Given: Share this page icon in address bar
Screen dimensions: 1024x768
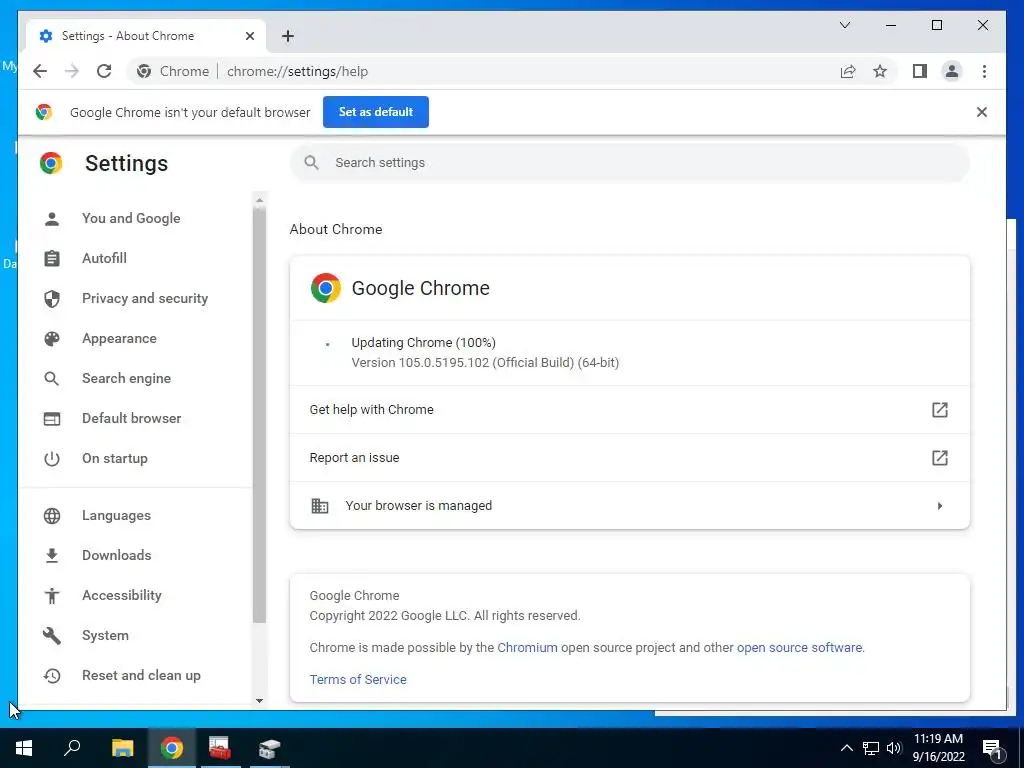Looking at the screenshot, I should pos(848,71).
